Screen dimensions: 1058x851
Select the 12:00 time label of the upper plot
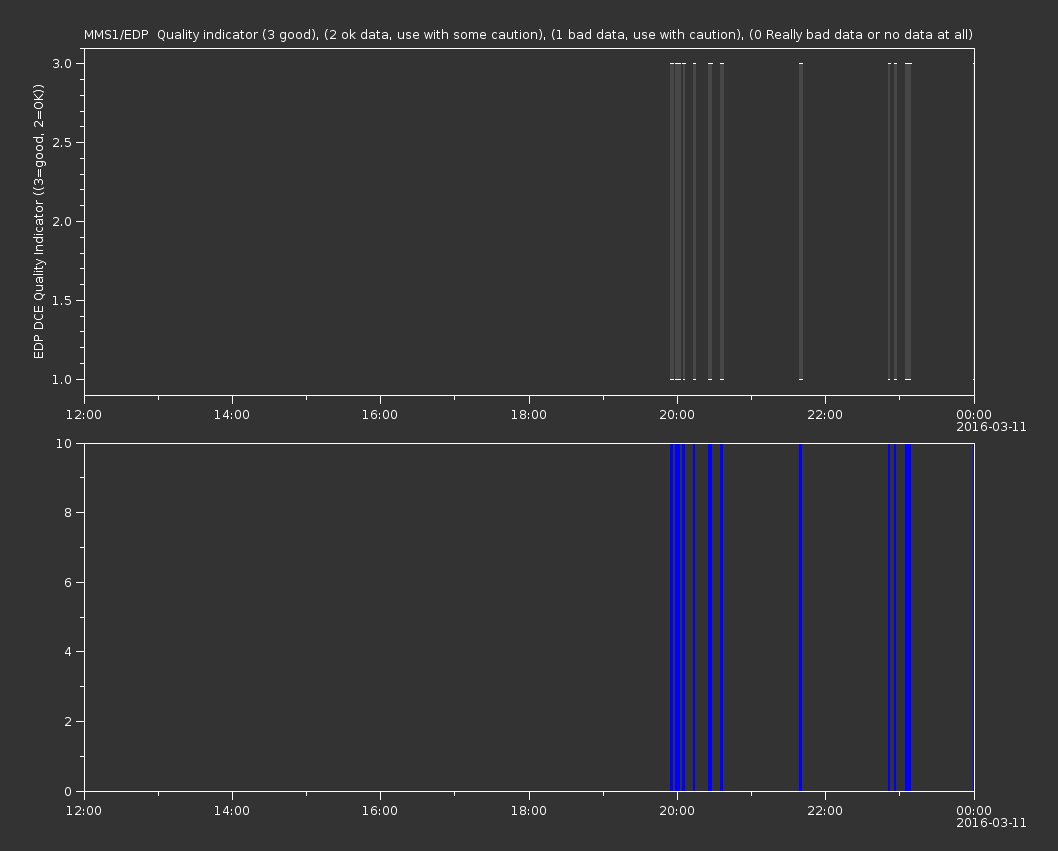(84, 414)
